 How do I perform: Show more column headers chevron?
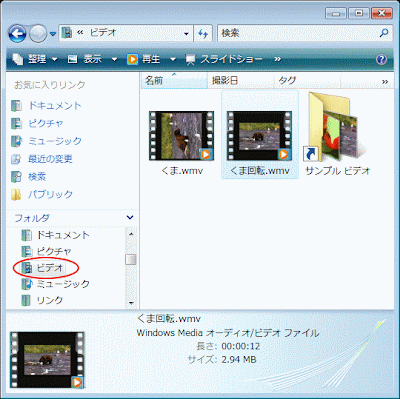coord(385,81)
